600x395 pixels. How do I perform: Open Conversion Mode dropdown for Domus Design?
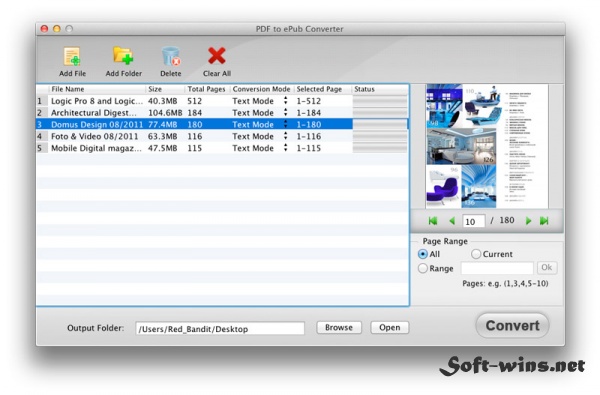[x=285, y=124]
